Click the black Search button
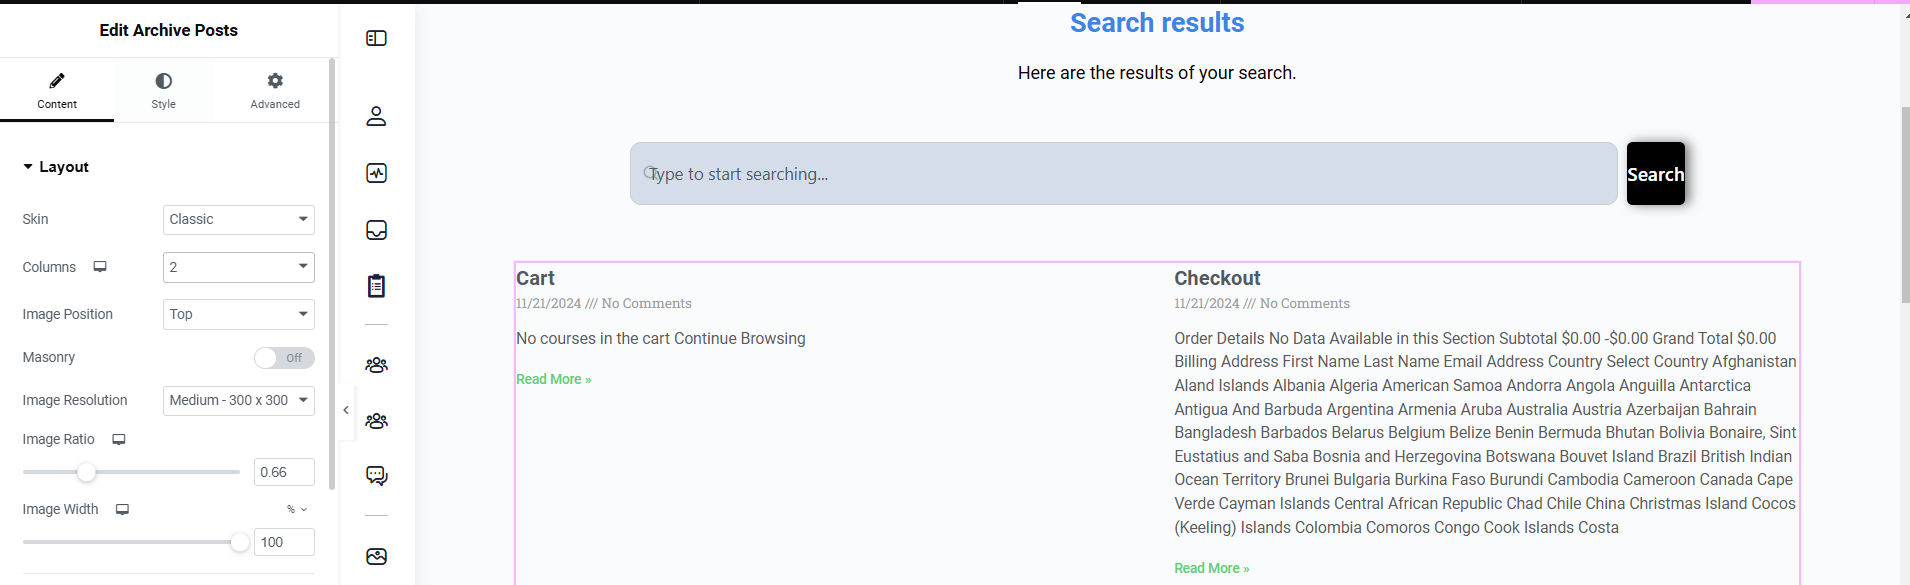Screen dimensions: 1910x585 coord(1655,174)
